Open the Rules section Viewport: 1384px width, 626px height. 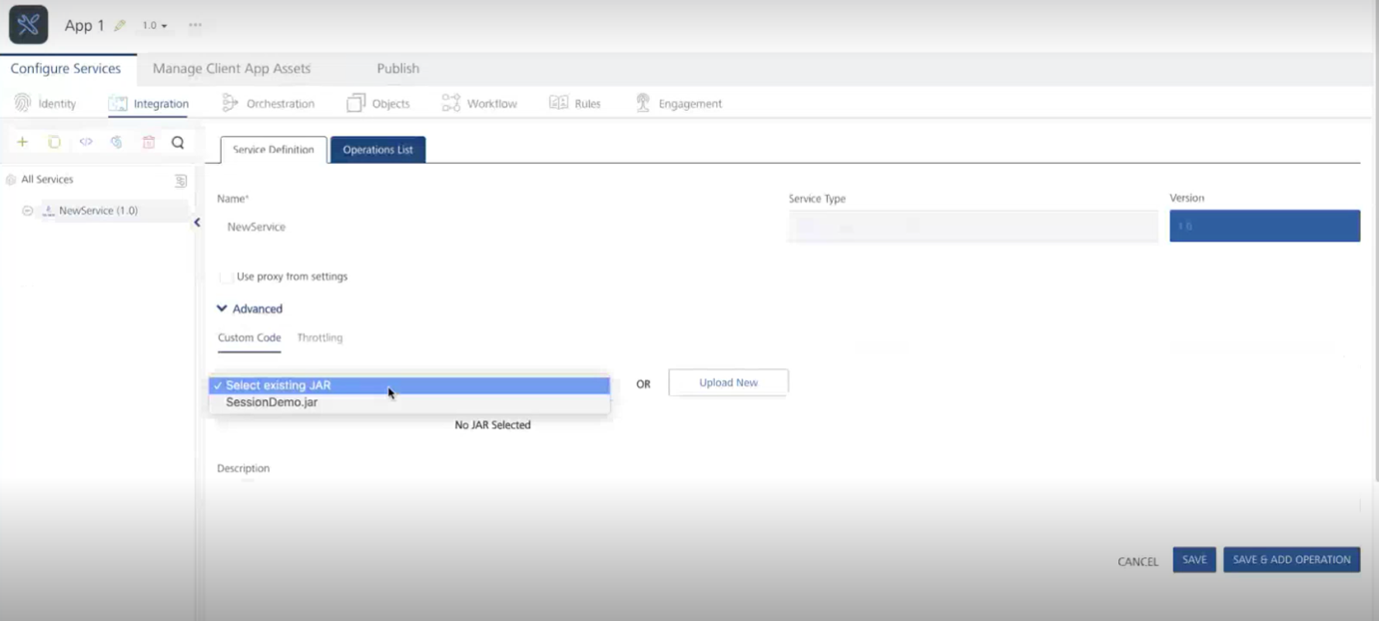coord(575,104)
